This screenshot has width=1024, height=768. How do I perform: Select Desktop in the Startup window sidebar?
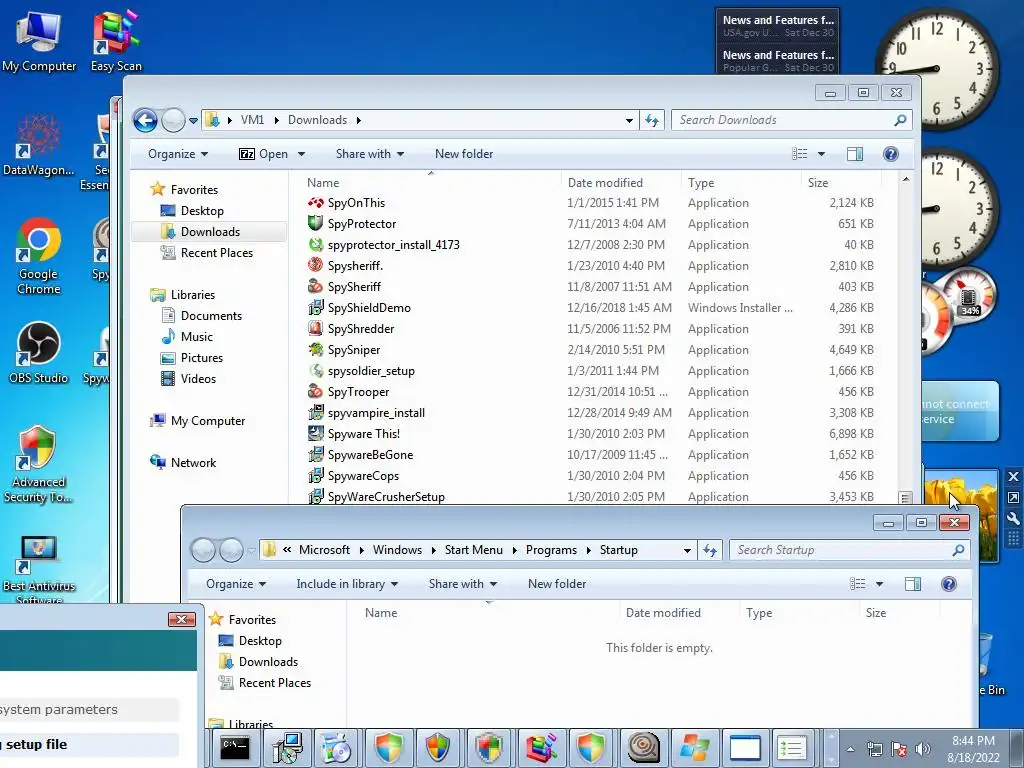[x=260, y=641]
